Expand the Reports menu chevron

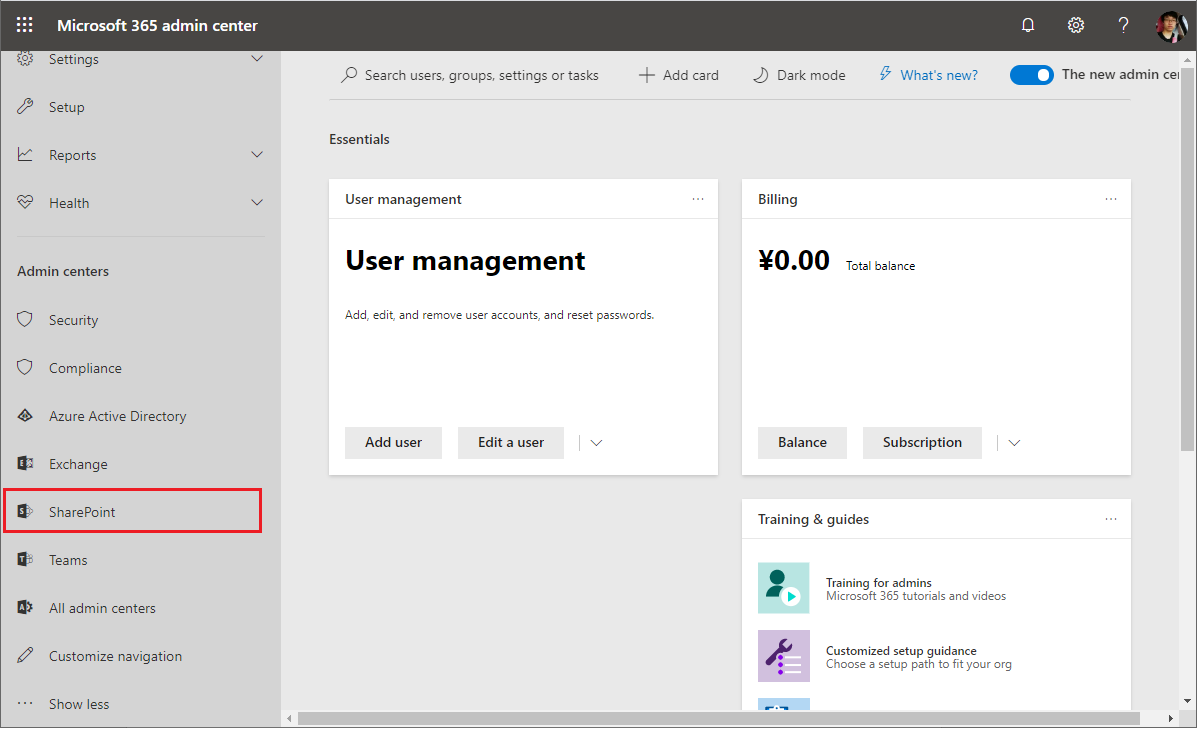click(x=257, y=155)
